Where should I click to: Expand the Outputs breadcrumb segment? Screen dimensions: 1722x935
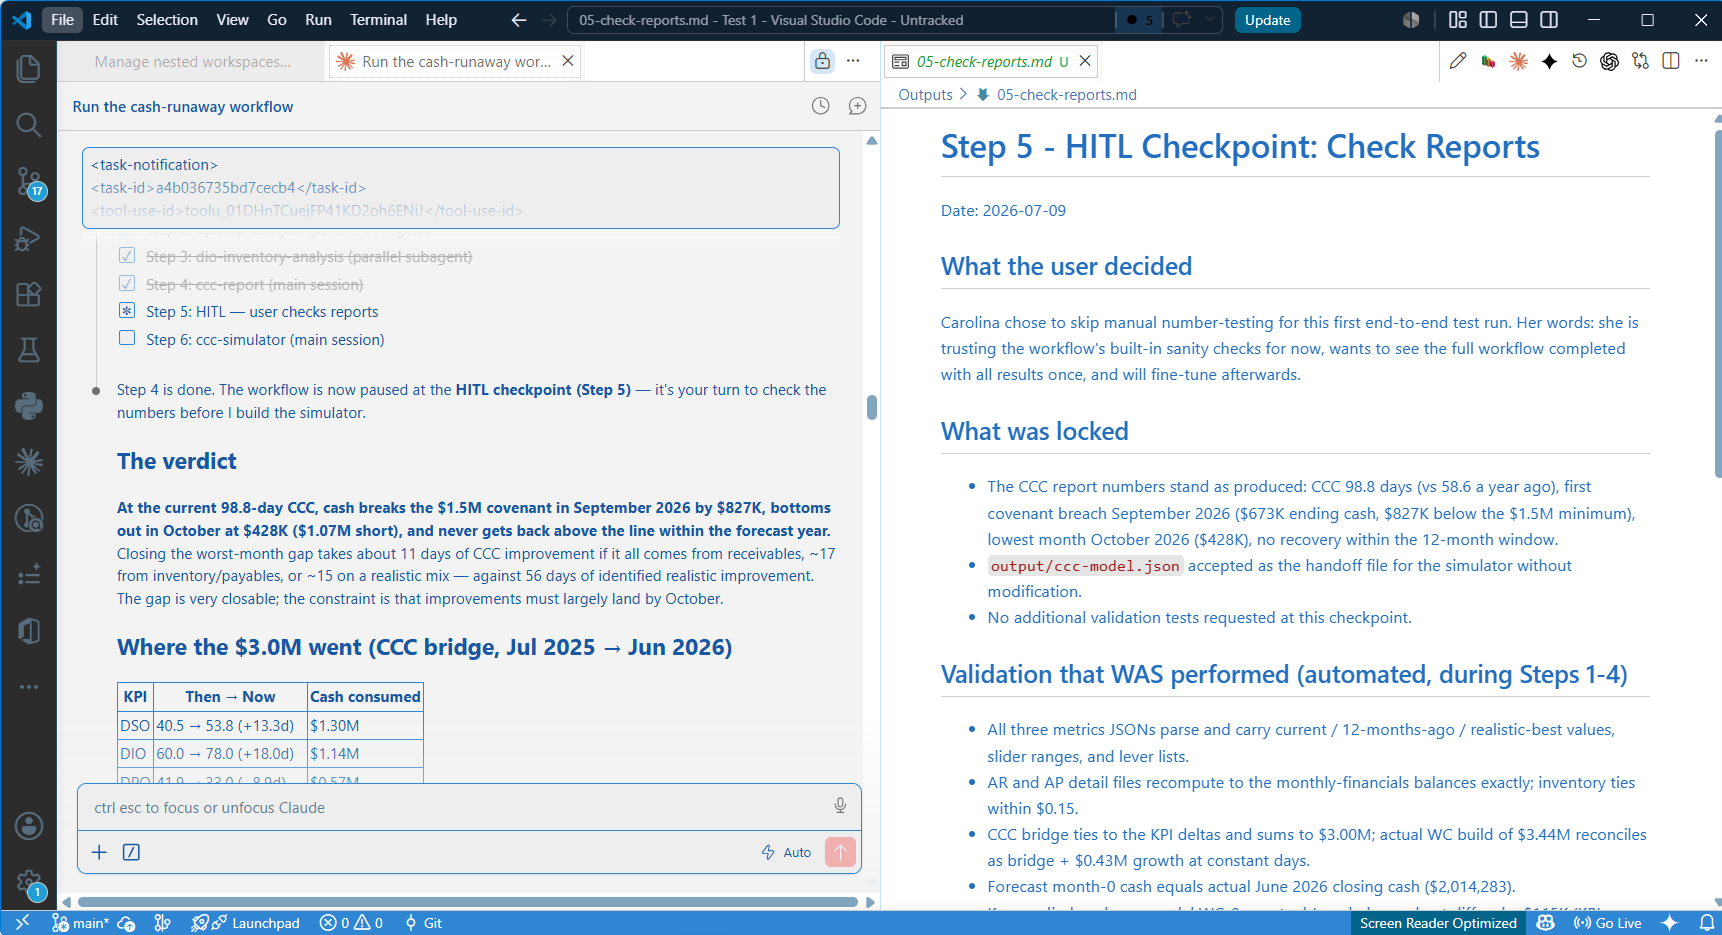pyautogui.click(x=925, y=95)
